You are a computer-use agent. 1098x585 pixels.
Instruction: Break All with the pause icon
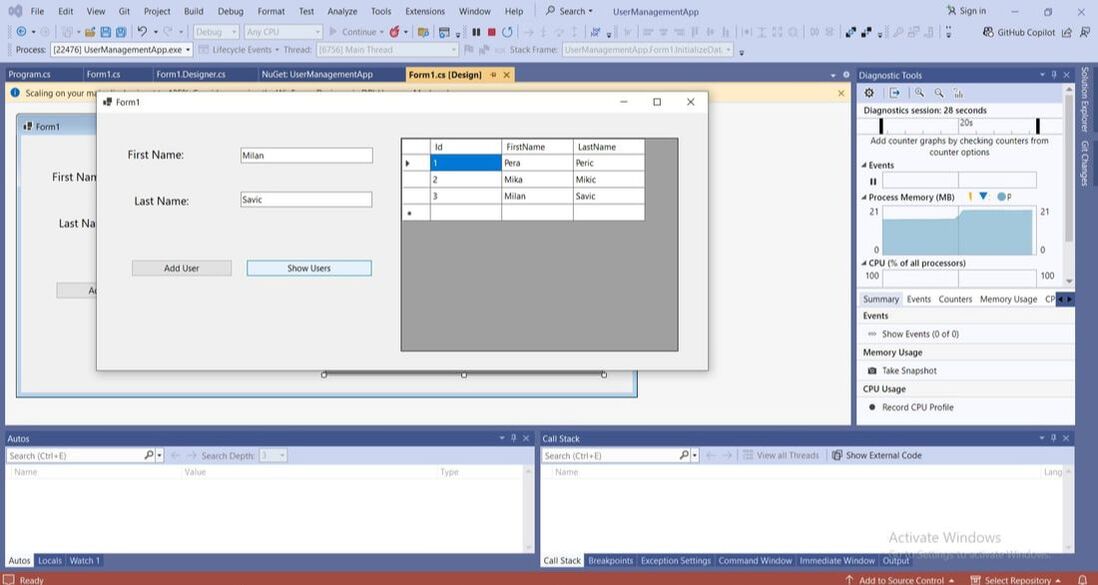pos(476,32)
